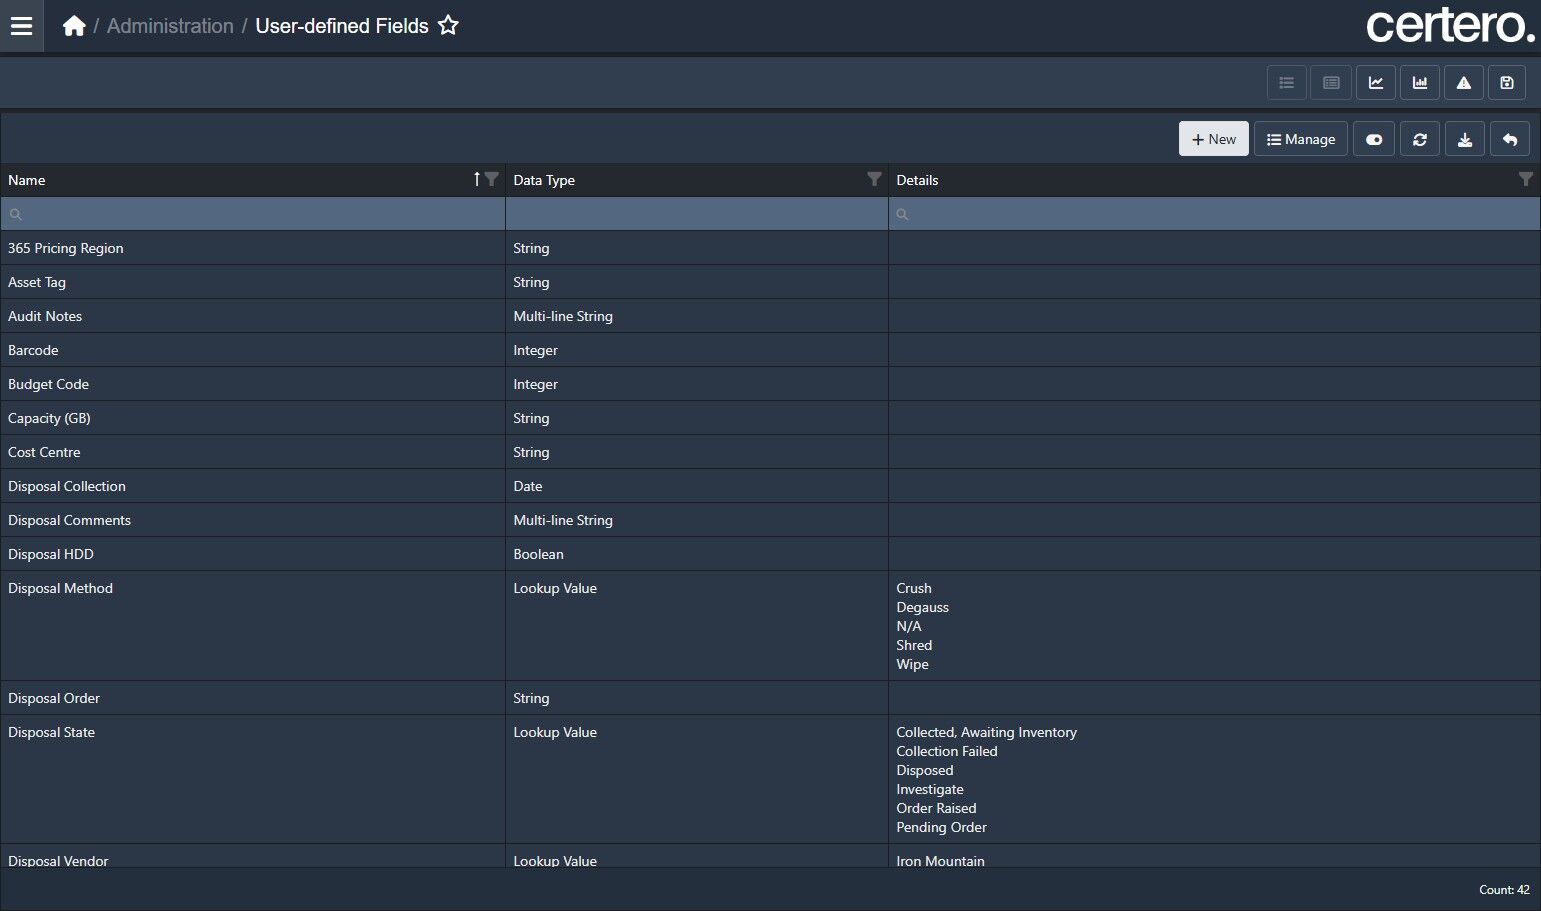Screen dimensions: 1541x911
Task: Click the curved back arrow button
Action: click(x=1510, y=139)
